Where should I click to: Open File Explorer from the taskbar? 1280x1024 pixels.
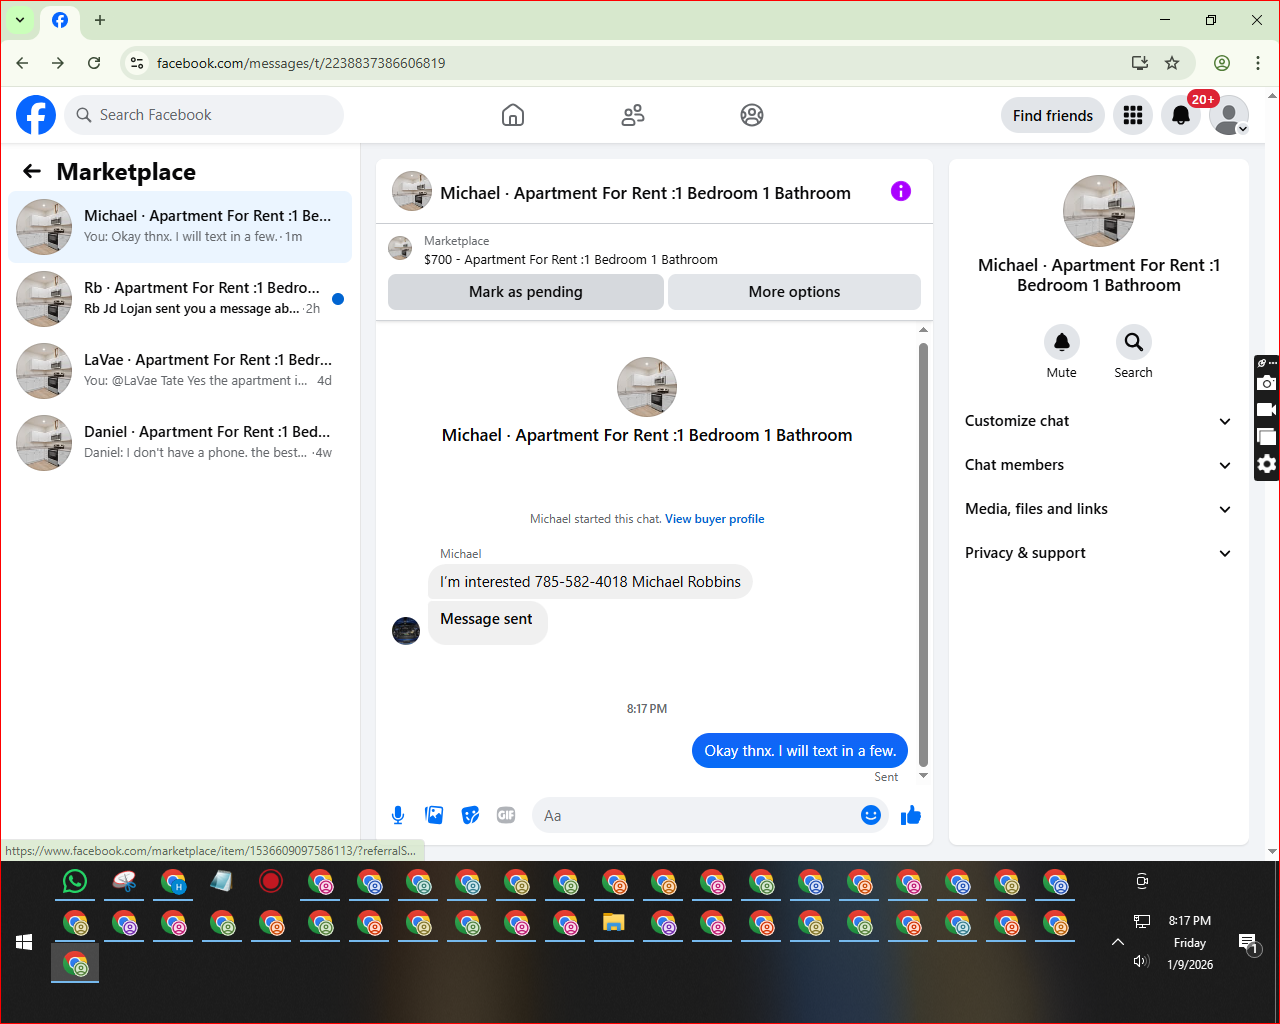pos(614,922)
